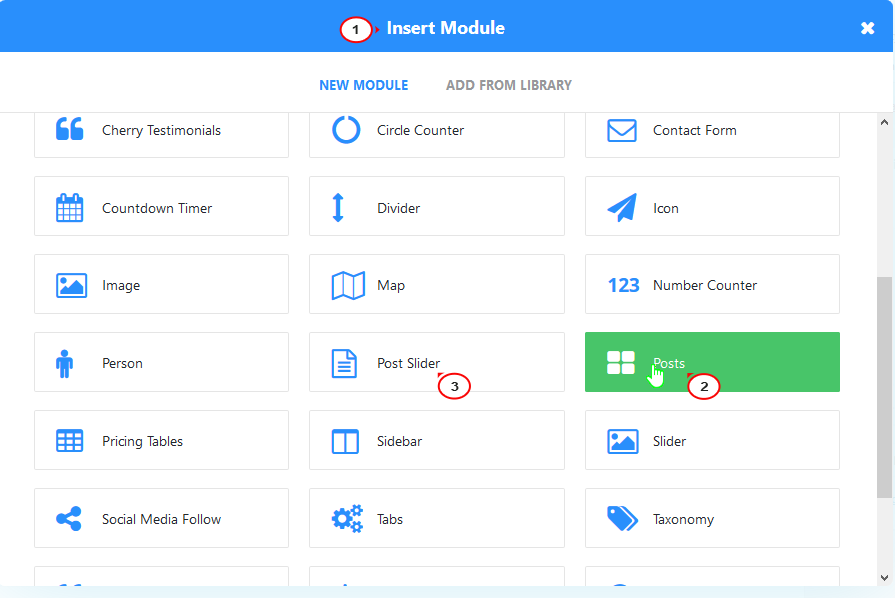Click the Image module text
Viewport: 895px width, 598px height.
point(121,286)
